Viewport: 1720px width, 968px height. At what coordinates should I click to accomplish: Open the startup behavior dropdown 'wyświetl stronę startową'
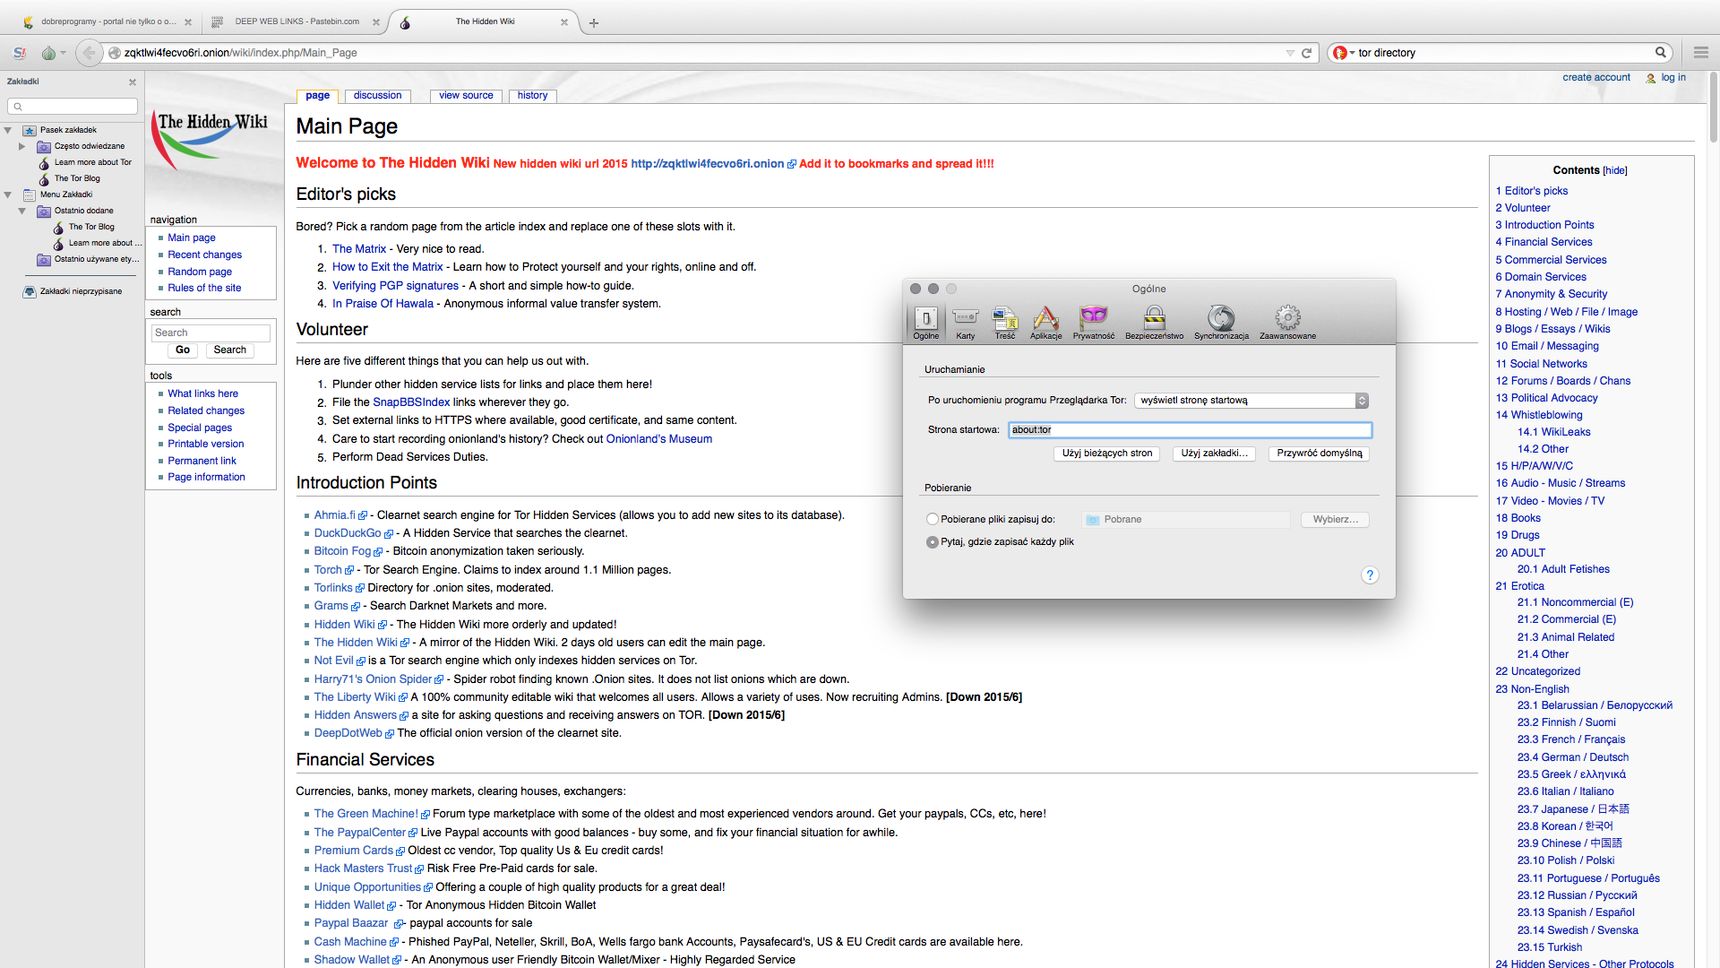pyautogui.click(x=1251, y=400)
